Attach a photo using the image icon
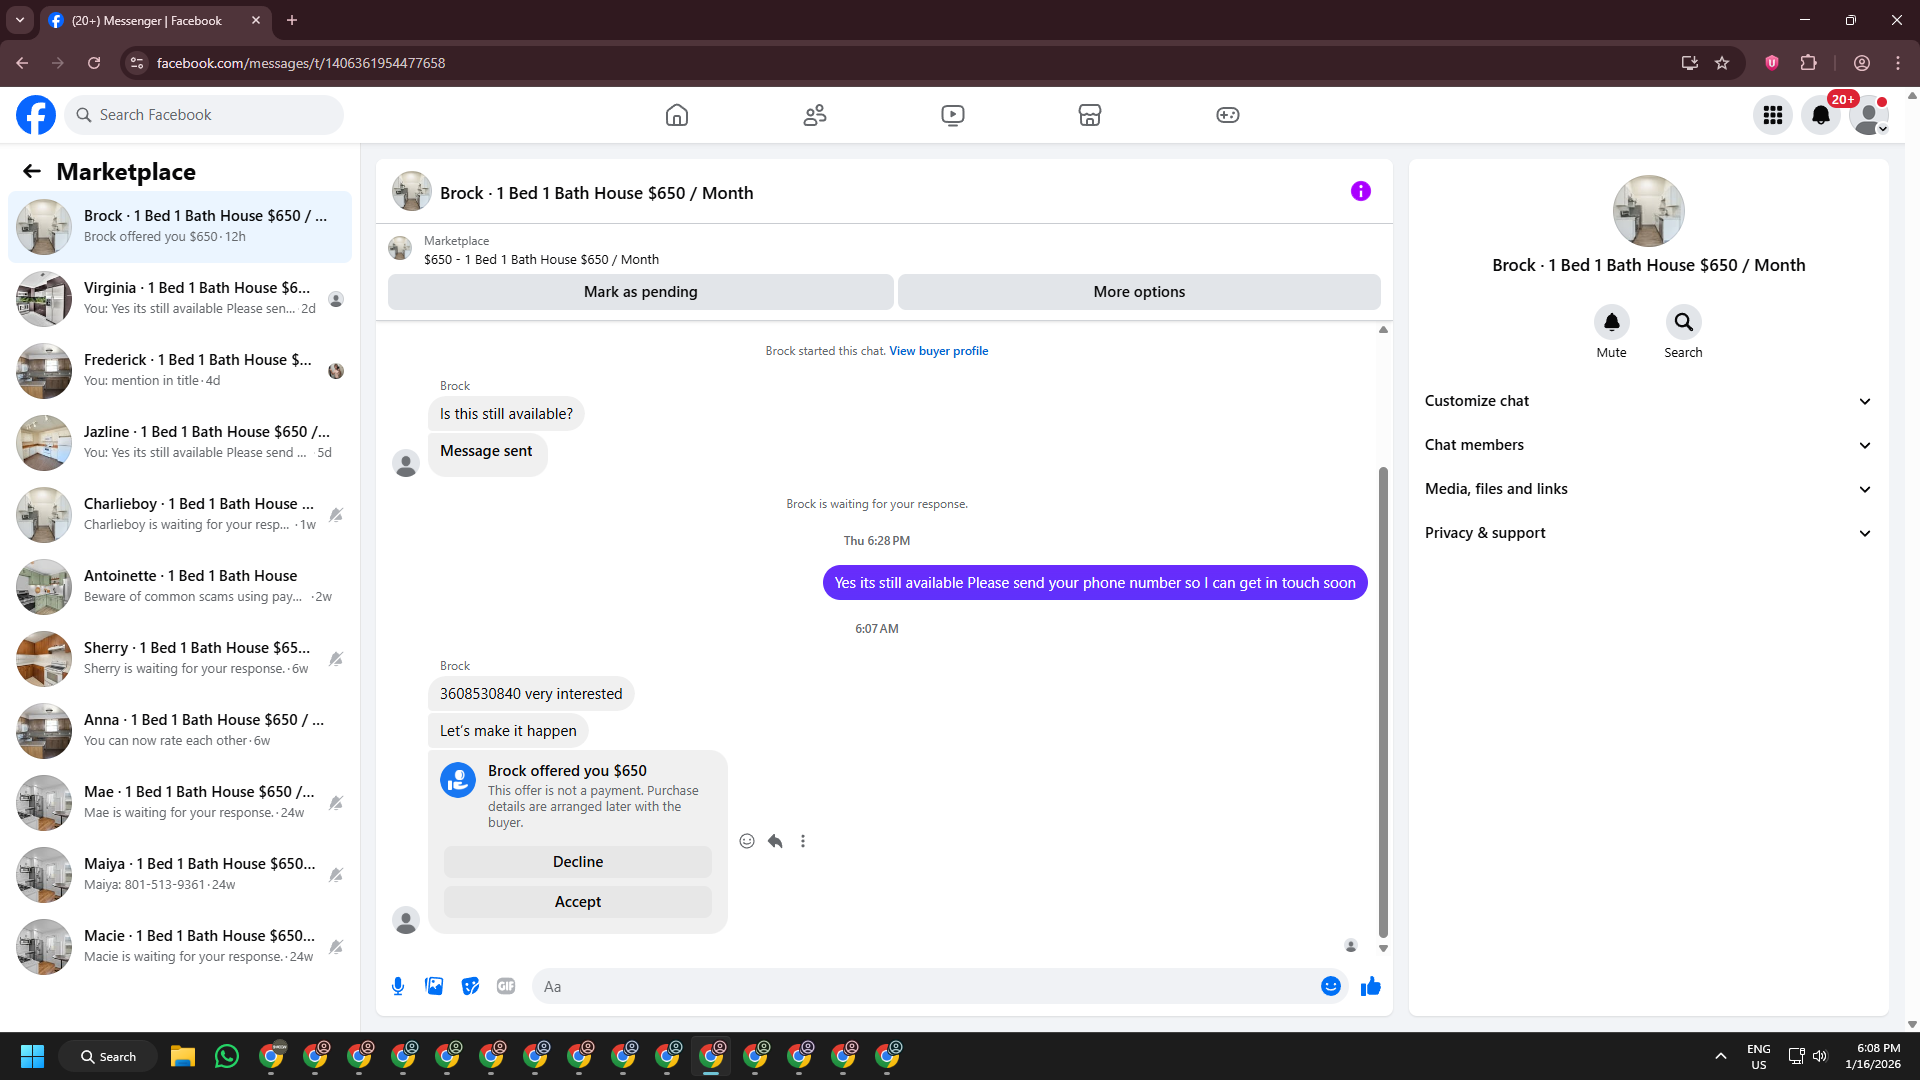The image size is (1920, 1080). (434, 986)
